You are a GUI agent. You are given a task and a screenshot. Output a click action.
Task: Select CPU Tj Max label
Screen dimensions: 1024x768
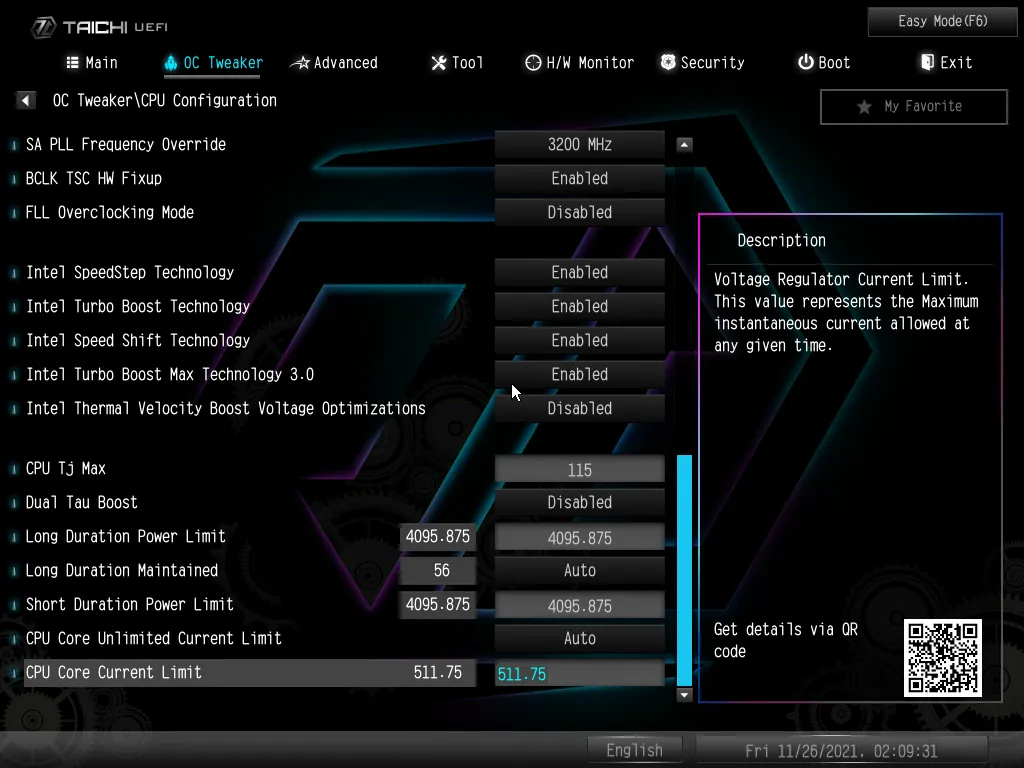point(65,468)
